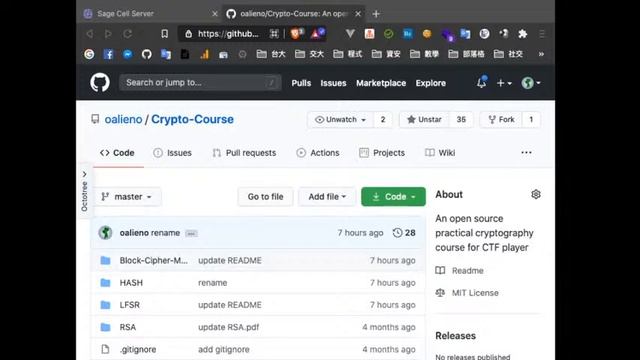640x360 pixels.
Task: Show more bookmarks with double chevron
Action: [x=541, y=54]
